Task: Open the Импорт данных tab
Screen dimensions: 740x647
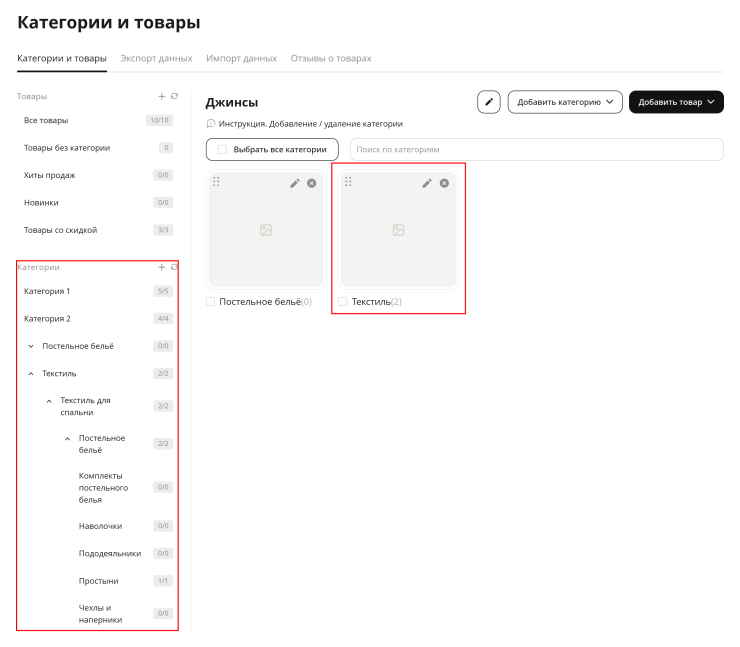Action: coord(241,59)
